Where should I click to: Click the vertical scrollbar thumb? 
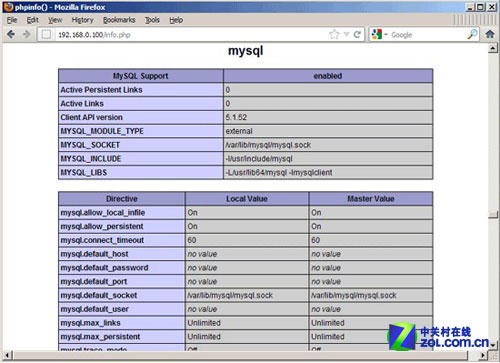[493, 214]
